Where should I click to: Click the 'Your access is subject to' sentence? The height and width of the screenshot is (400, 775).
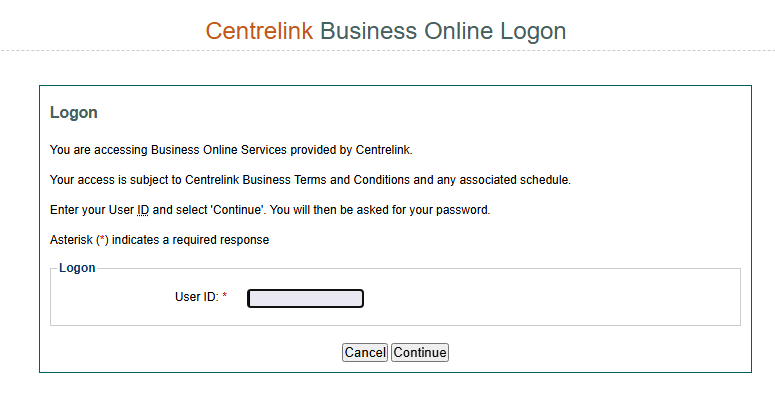(116, 180)
